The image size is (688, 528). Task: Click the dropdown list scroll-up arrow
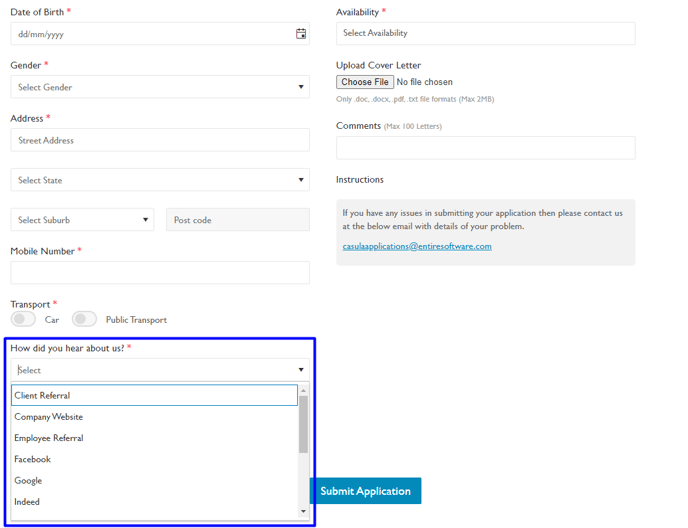[303, 391]
